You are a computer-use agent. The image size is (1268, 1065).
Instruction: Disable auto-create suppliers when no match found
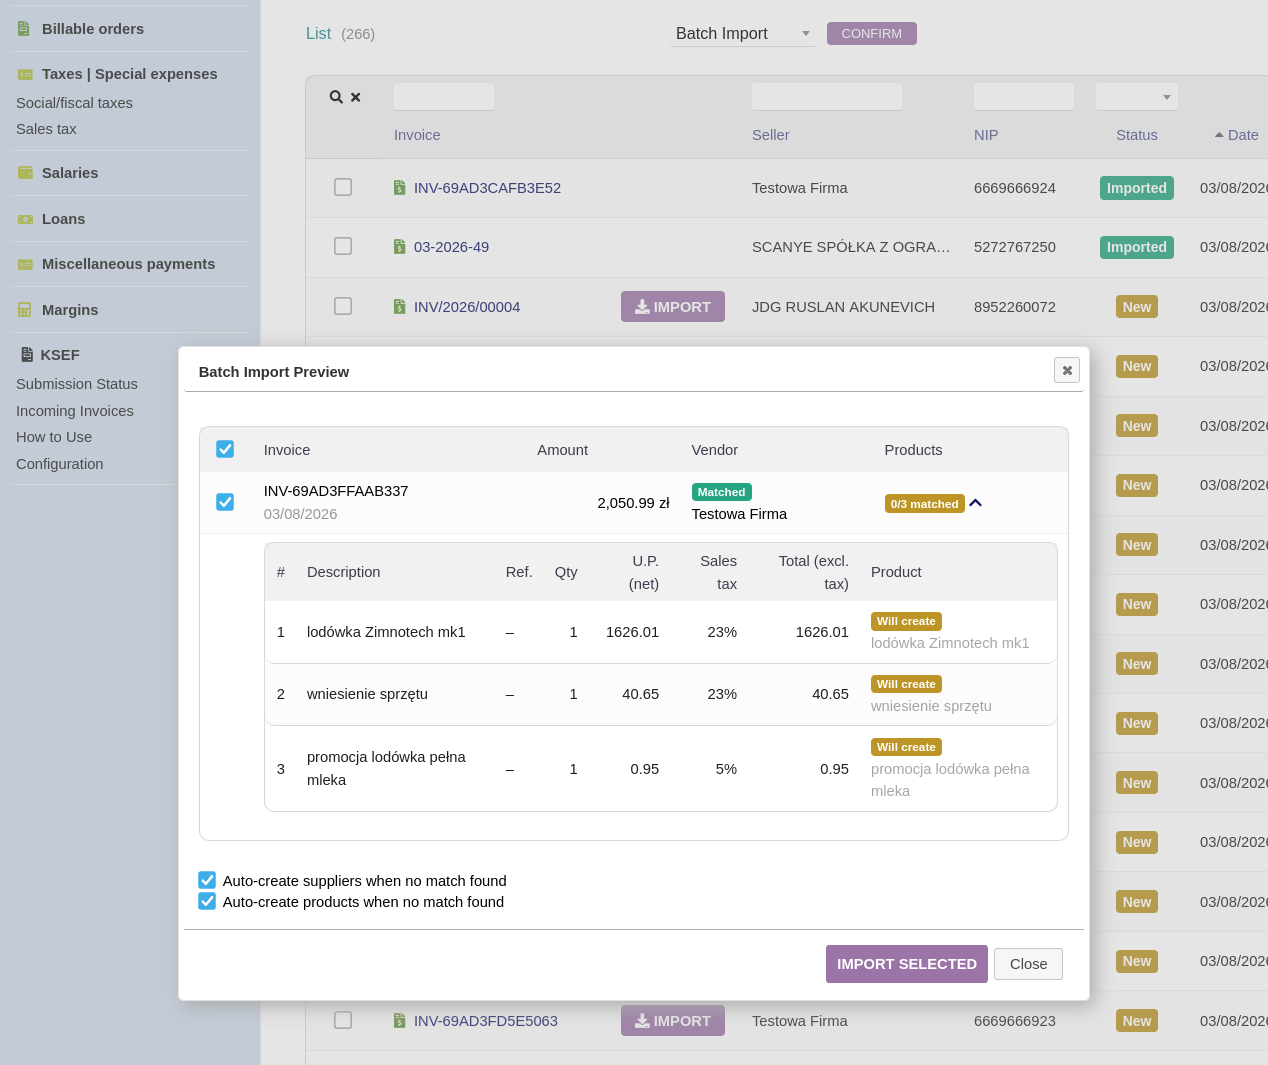[207, 880]
